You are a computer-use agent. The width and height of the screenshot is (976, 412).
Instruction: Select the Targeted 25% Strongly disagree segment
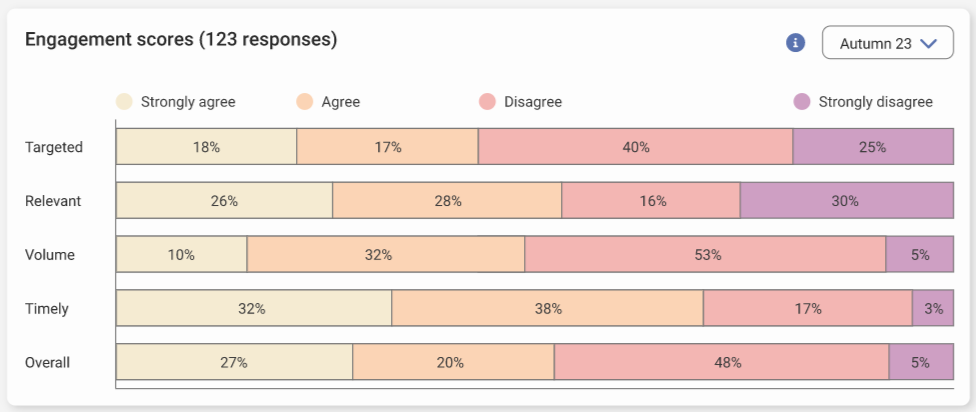873,147
